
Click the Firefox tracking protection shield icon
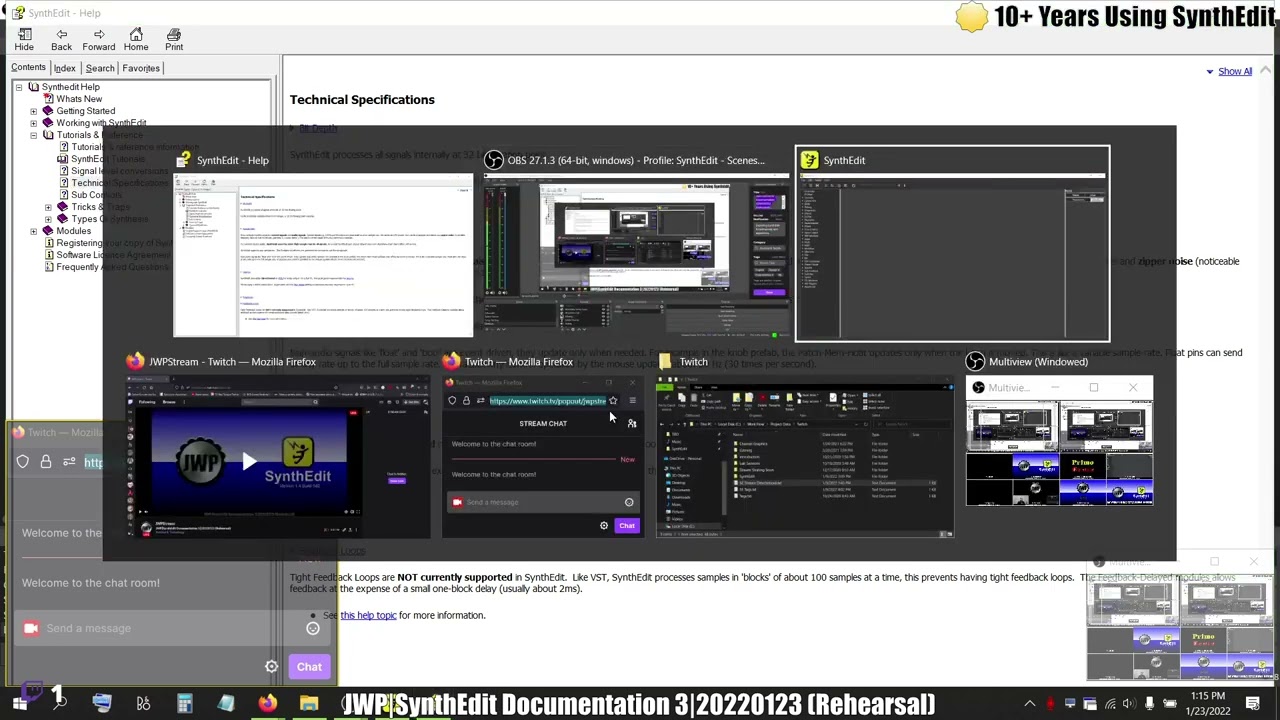pos(23,462)
